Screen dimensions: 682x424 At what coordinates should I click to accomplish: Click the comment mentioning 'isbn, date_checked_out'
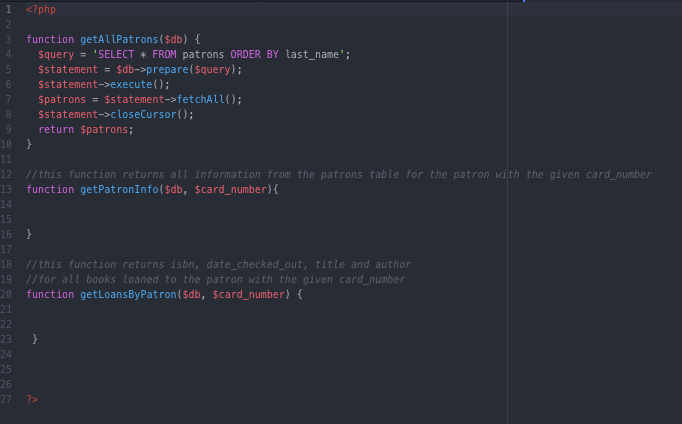tap(218, 265)
